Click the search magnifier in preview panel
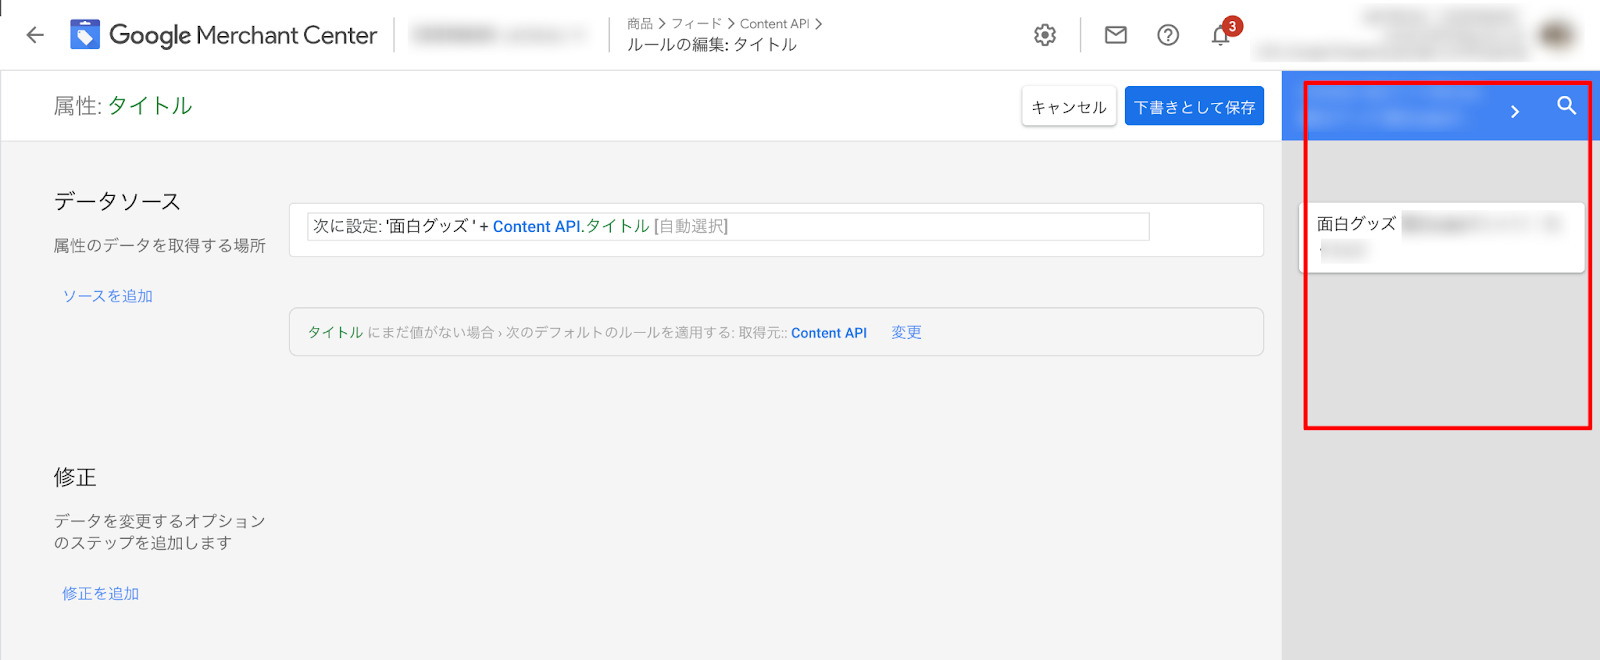This screenshot has height=660, width=1600. click(1566, 105)
